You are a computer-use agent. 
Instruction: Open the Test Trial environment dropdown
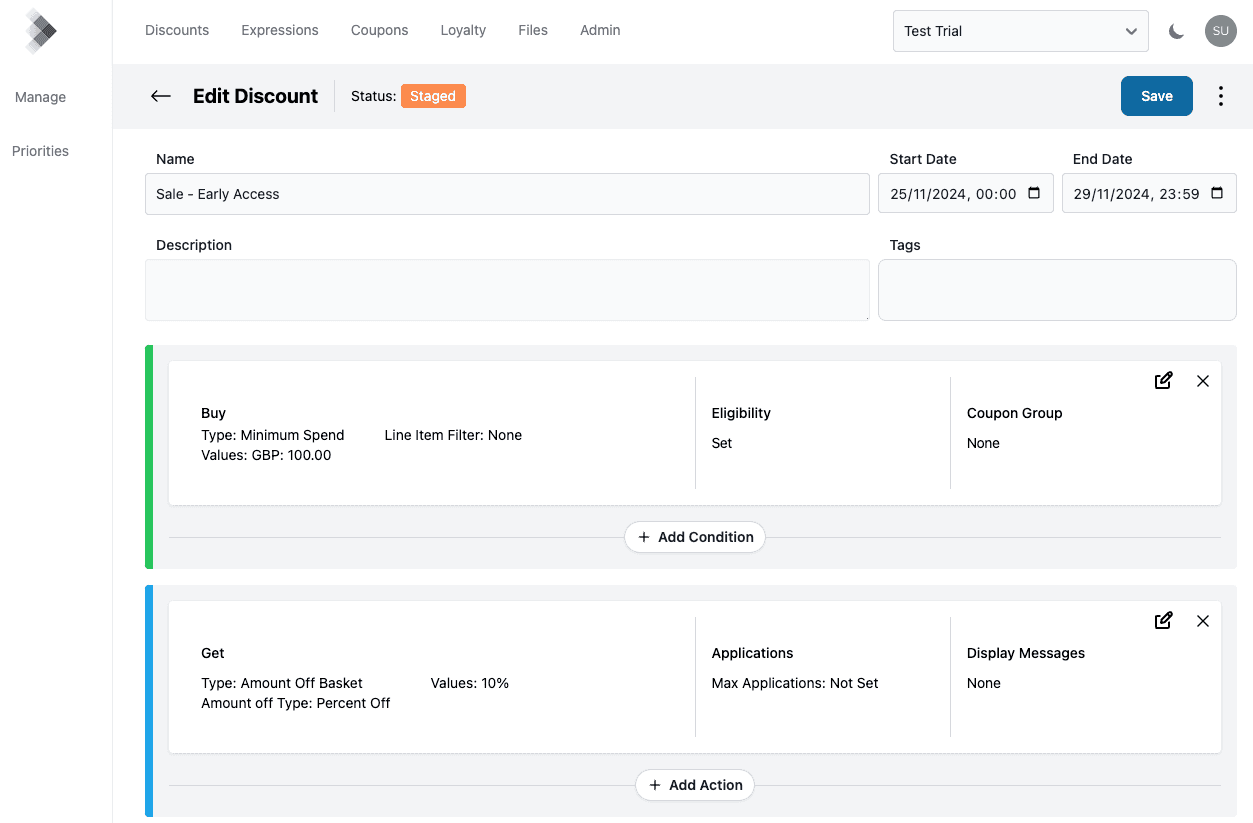[1019, 31]
